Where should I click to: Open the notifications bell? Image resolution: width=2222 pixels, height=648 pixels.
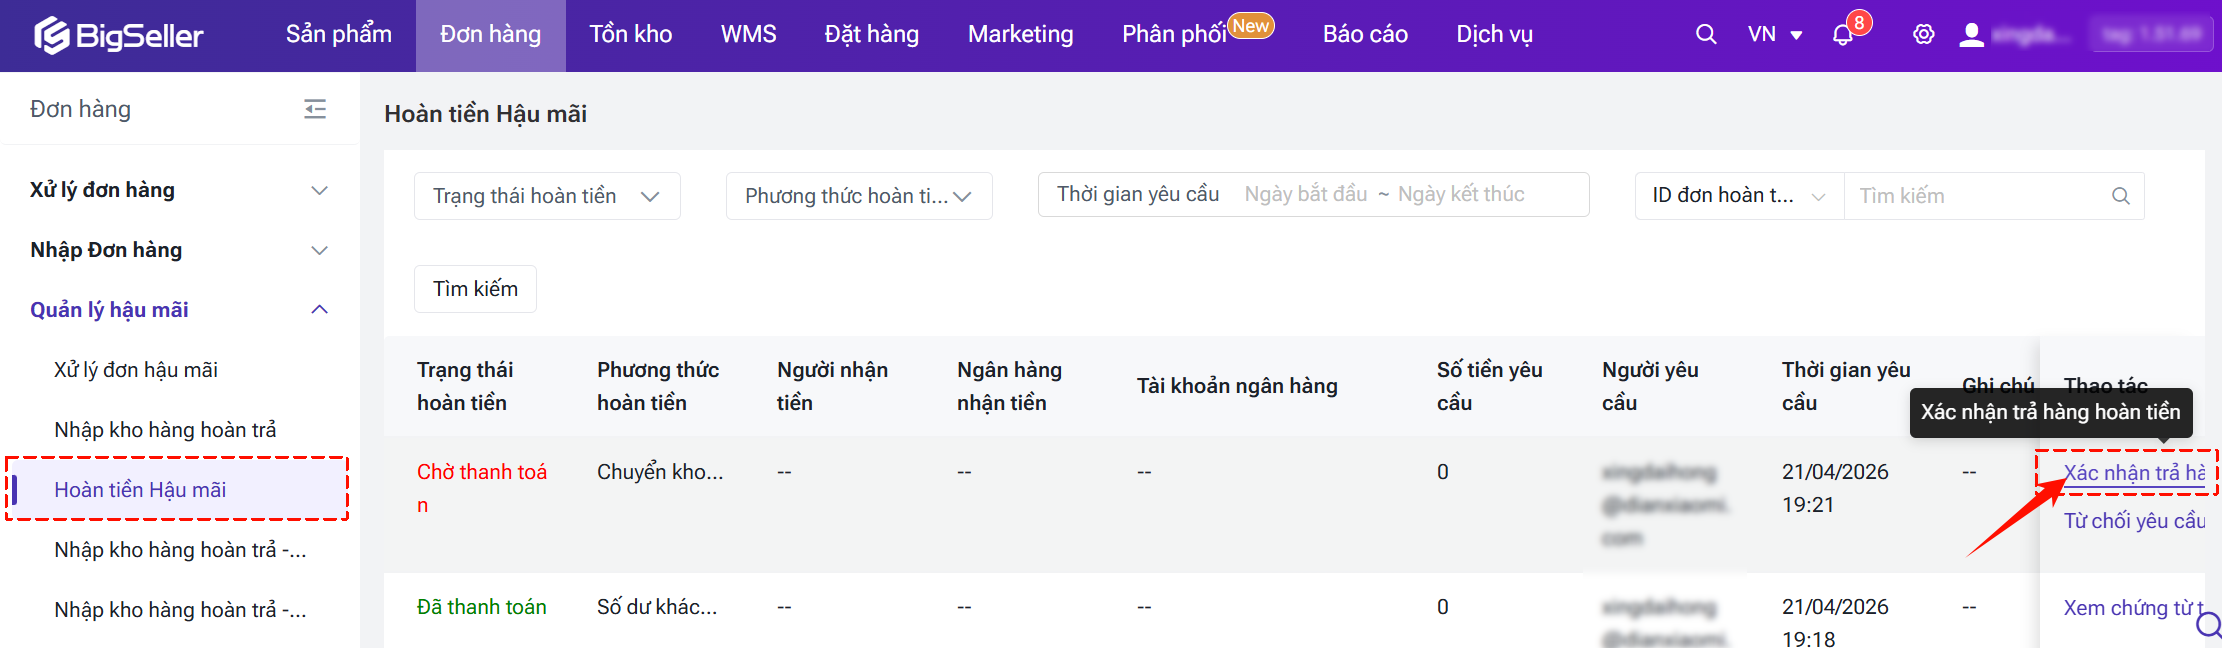pyautogui.click(x=1842, y=35)
